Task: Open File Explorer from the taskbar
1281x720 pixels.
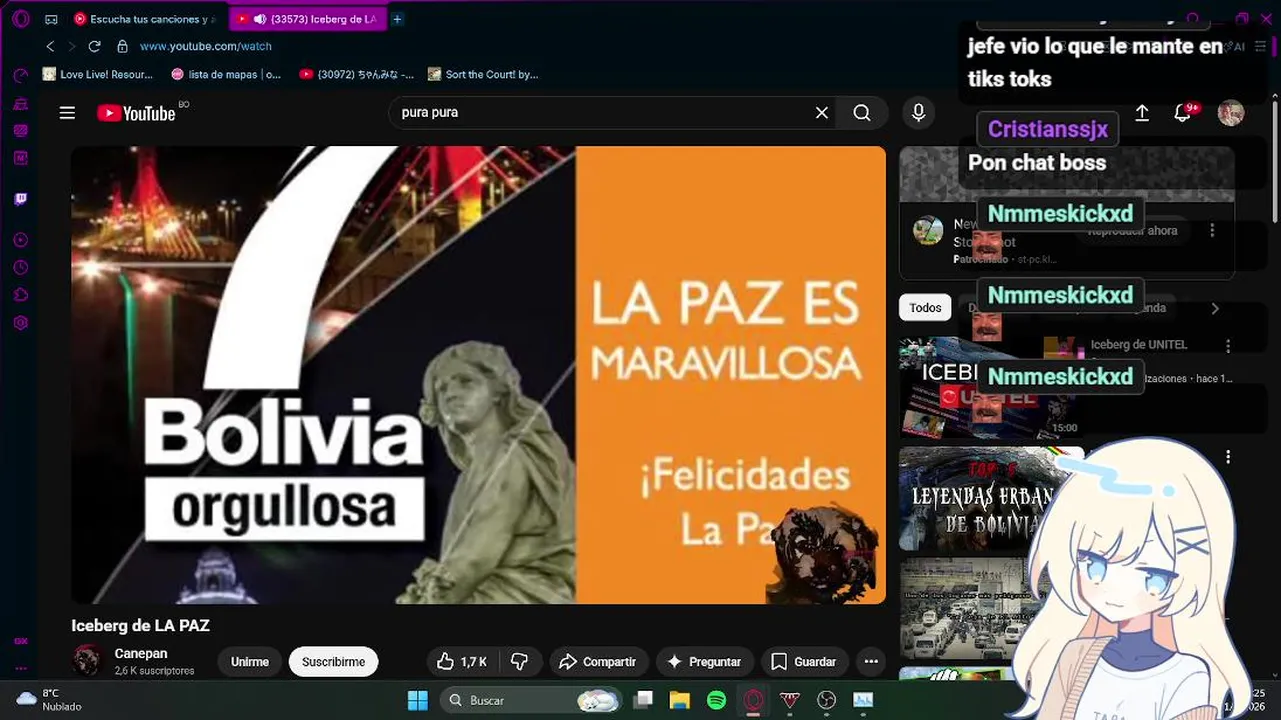Action: [680, 700]
